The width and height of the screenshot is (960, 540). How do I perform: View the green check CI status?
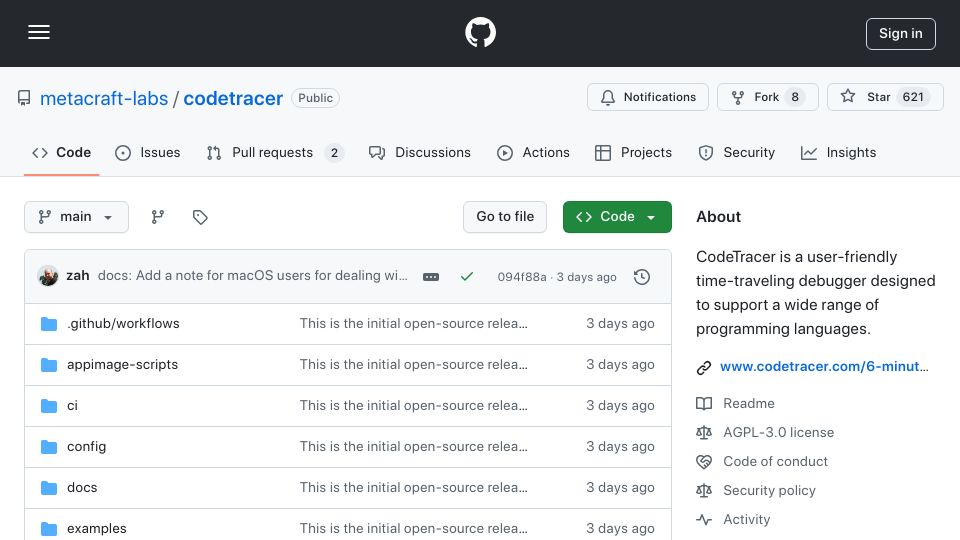467,277
